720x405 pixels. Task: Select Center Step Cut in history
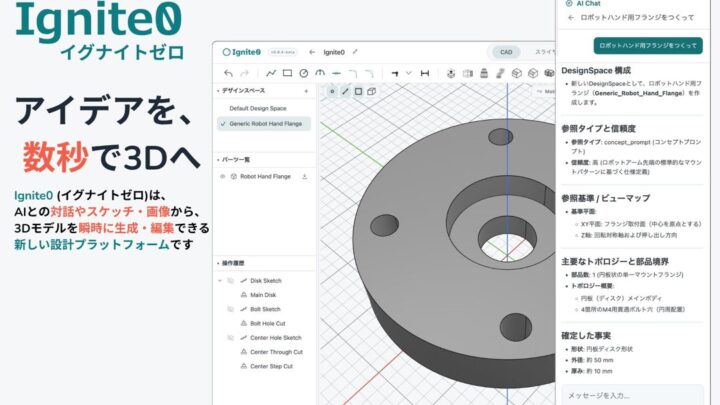(271, 366)
